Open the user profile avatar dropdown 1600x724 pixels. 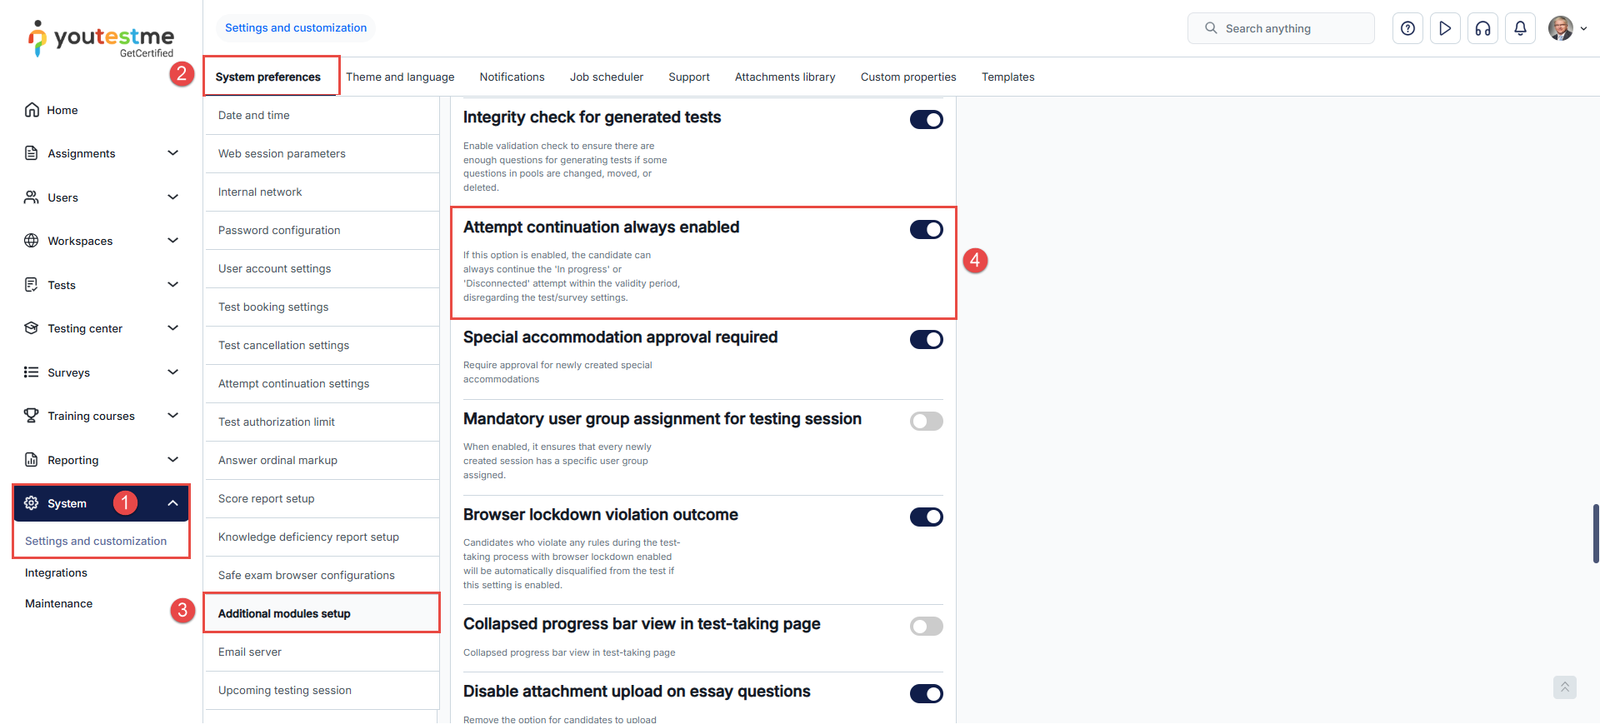[1566, 29]
